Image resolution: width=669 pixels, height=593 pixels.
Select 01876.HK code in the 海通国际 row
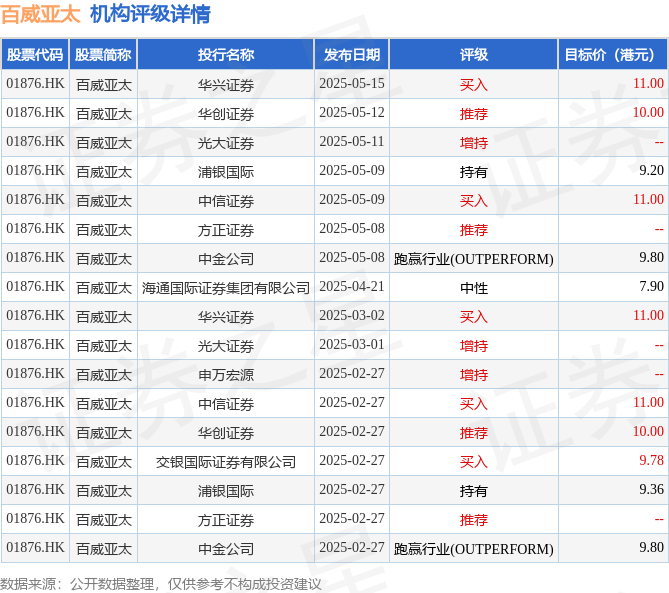click(x=35, y=287)
